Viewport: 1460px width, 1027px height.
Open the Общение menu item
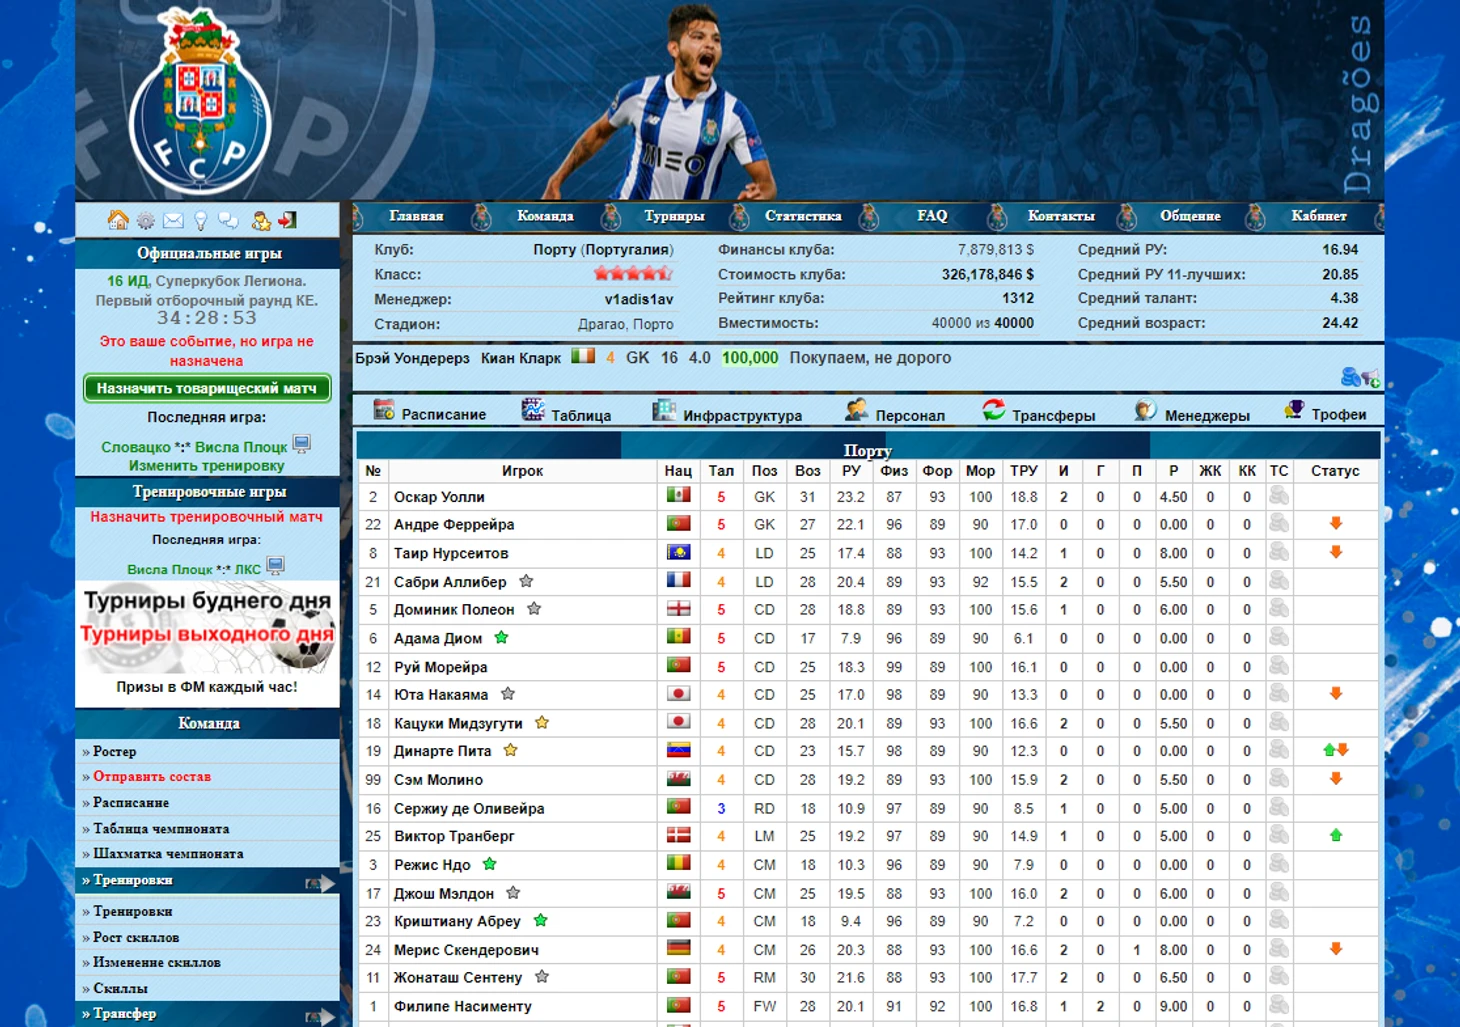point(1190,216)
